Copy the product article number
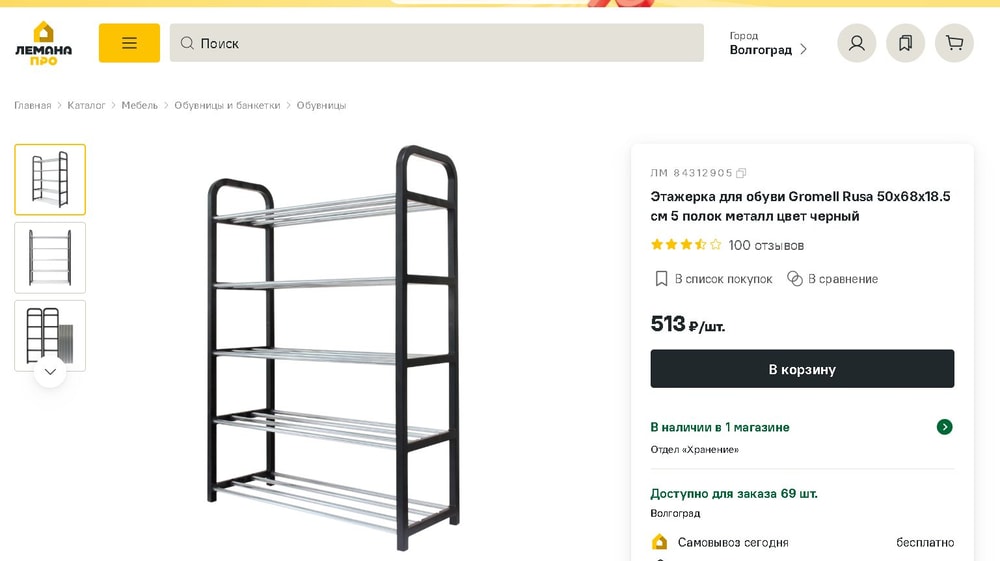This screenshot has width=1000, height=561. coord(741,173)
